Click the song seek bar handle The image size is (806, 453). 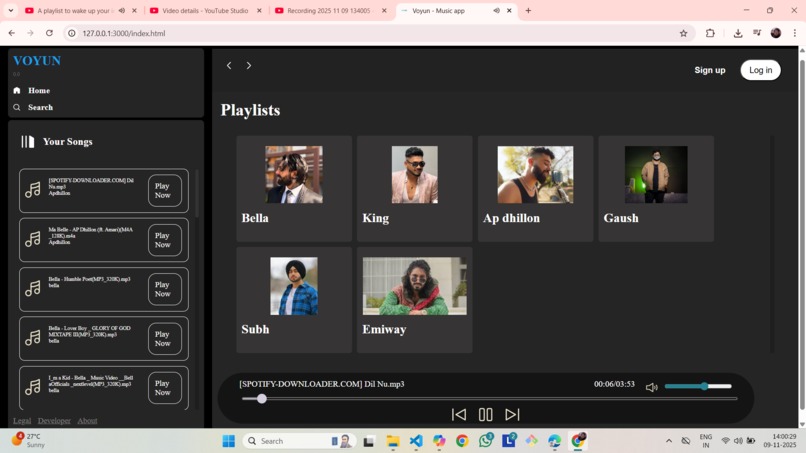(x=262, y=398)
